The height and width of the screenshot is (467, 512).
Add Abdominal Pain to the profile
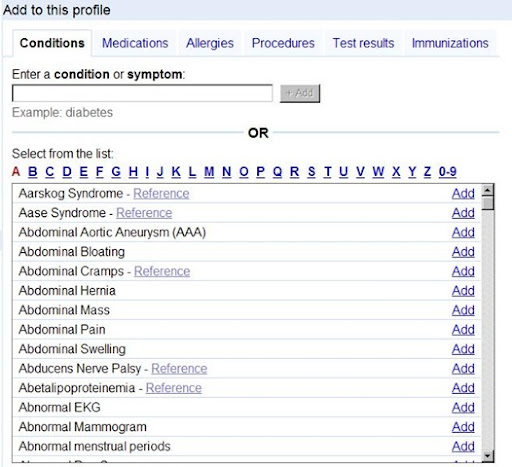tap(463, 330)
